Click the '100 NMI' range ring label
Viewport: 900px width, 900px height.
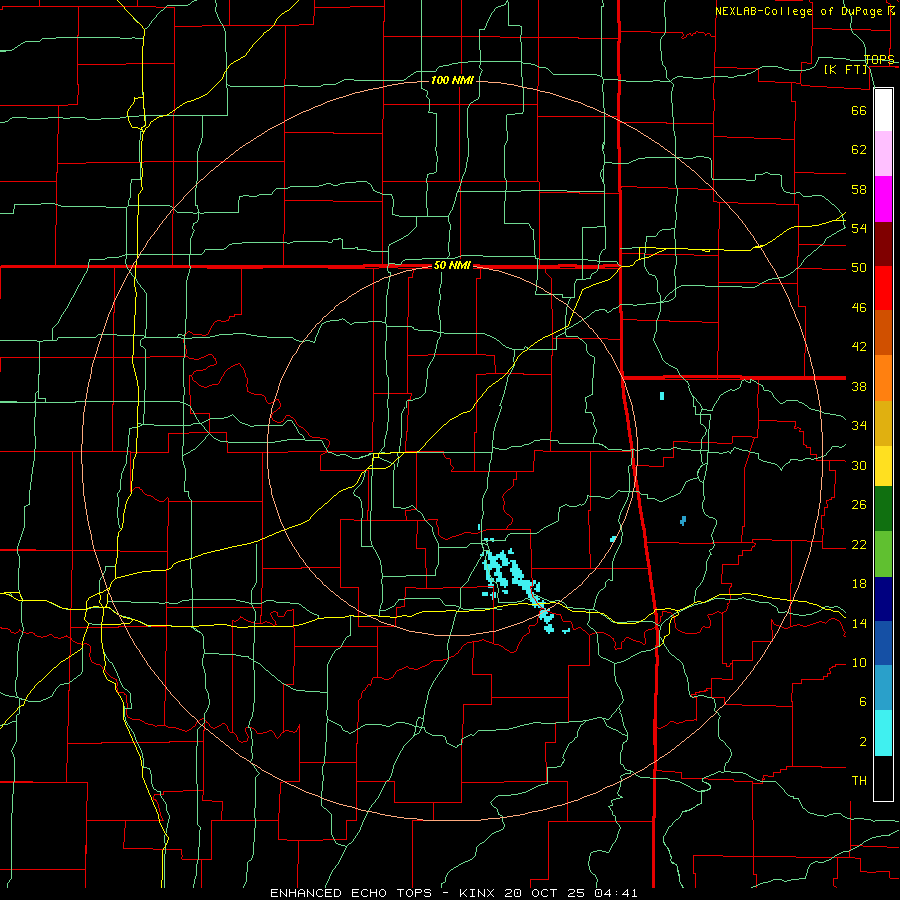click(x=452, y=80)
